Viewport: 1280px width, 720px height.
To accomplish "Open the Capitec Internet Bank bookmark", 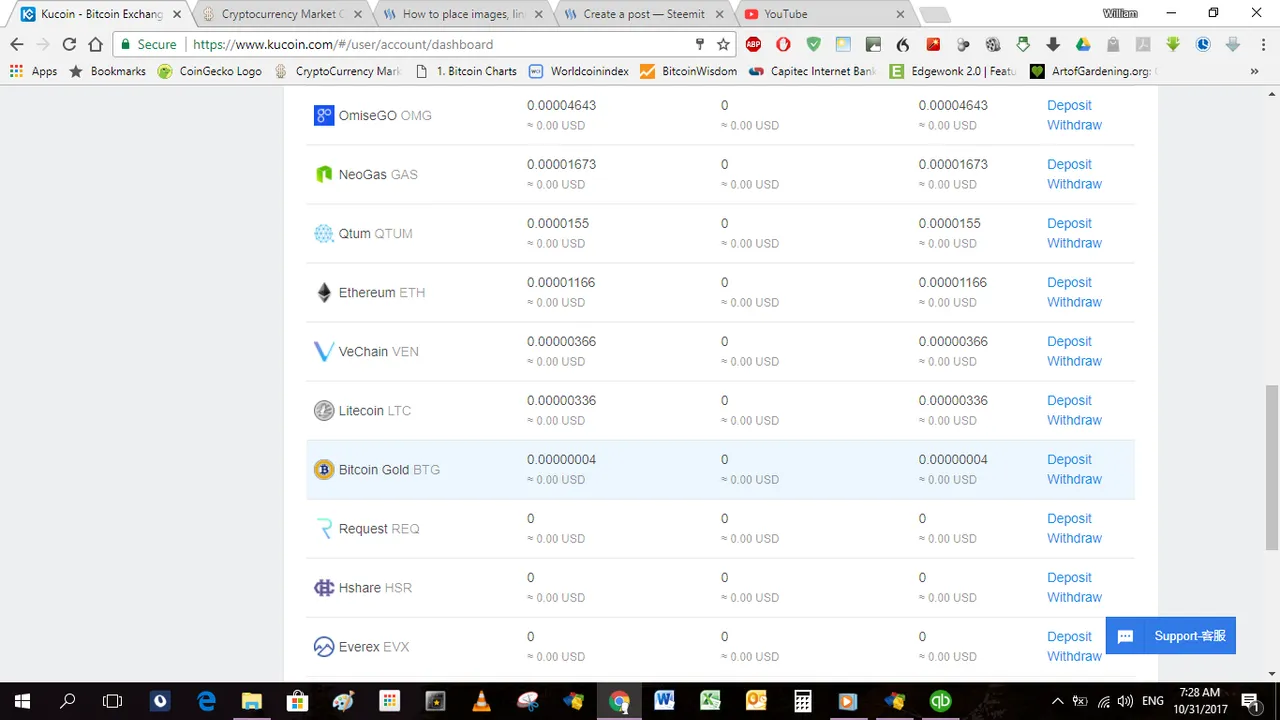I will pos(812,71).
